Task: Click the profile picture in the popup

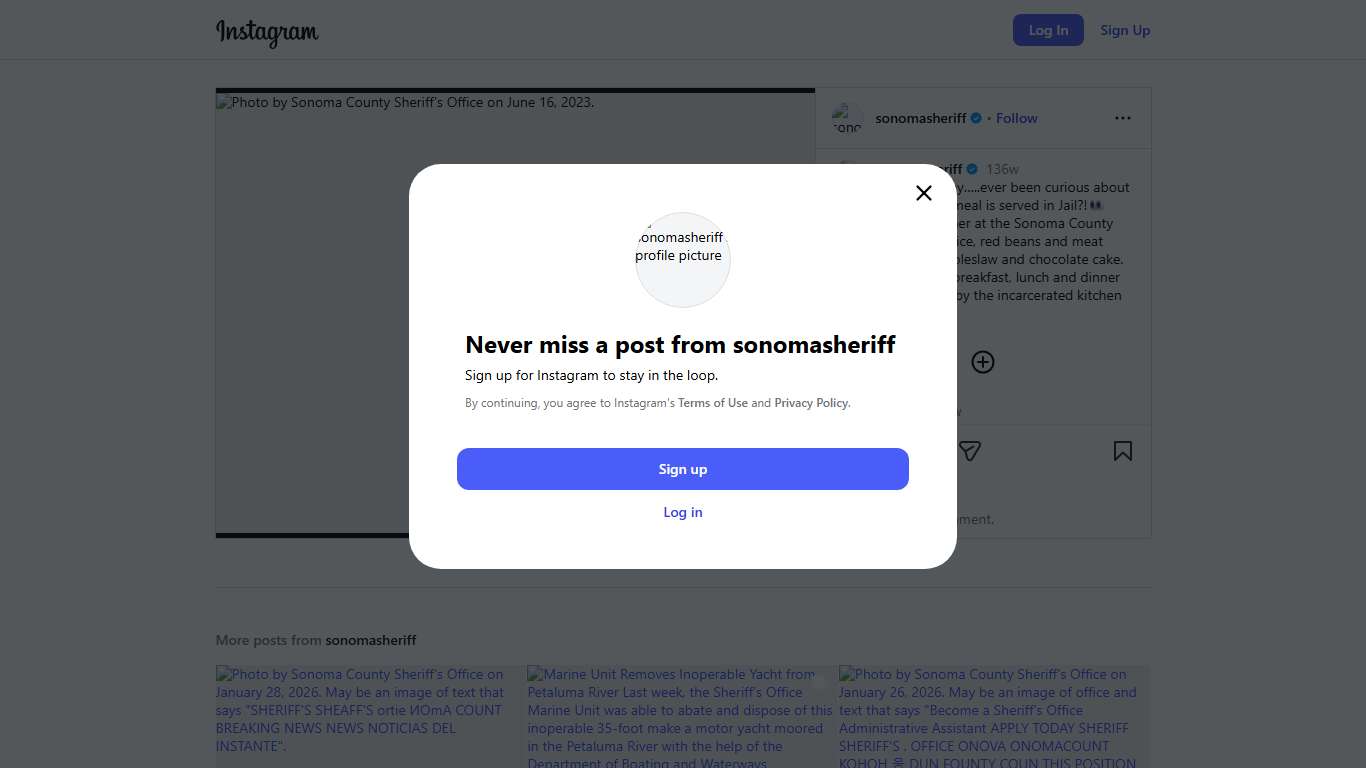Action: 683,259
